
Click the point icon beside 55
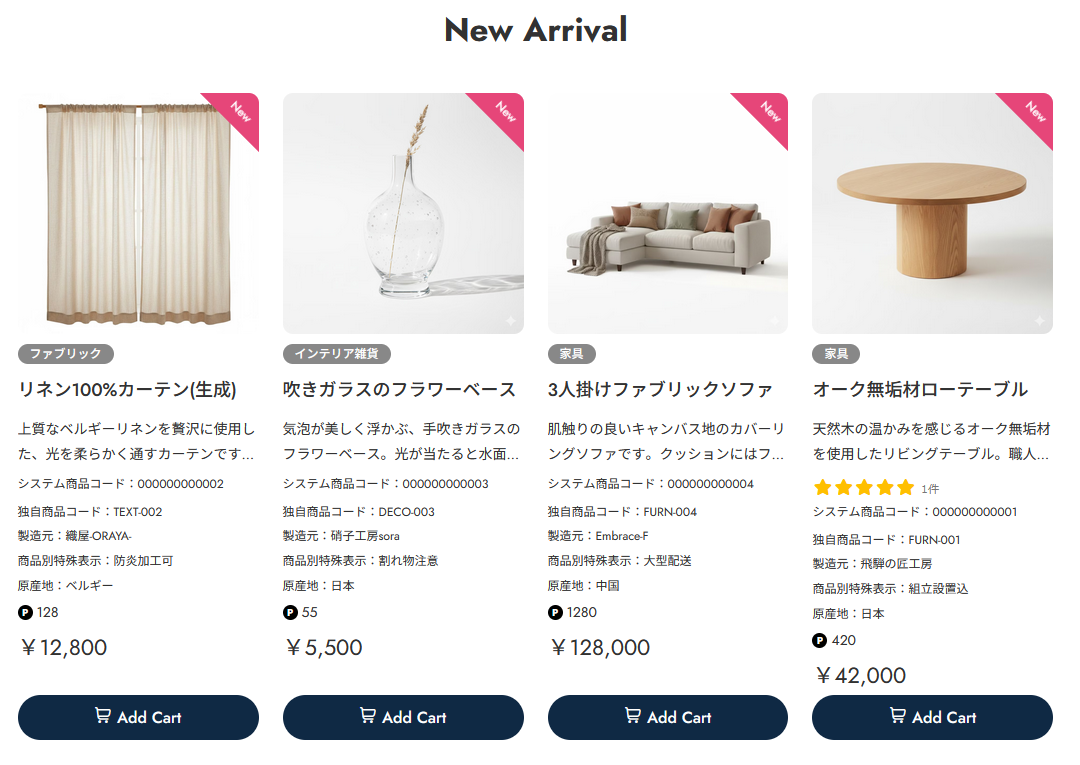290,612
